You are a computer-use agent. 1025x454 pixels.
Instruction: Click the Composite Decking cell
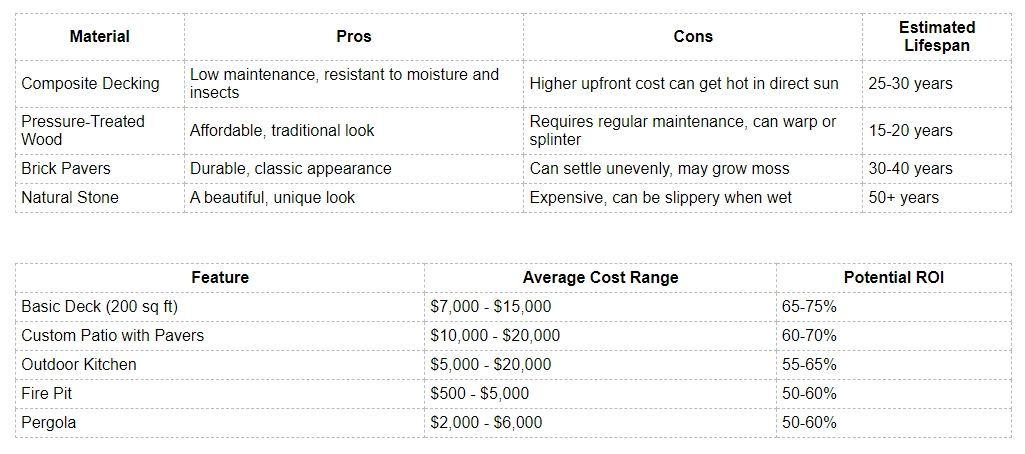point(100,84)
